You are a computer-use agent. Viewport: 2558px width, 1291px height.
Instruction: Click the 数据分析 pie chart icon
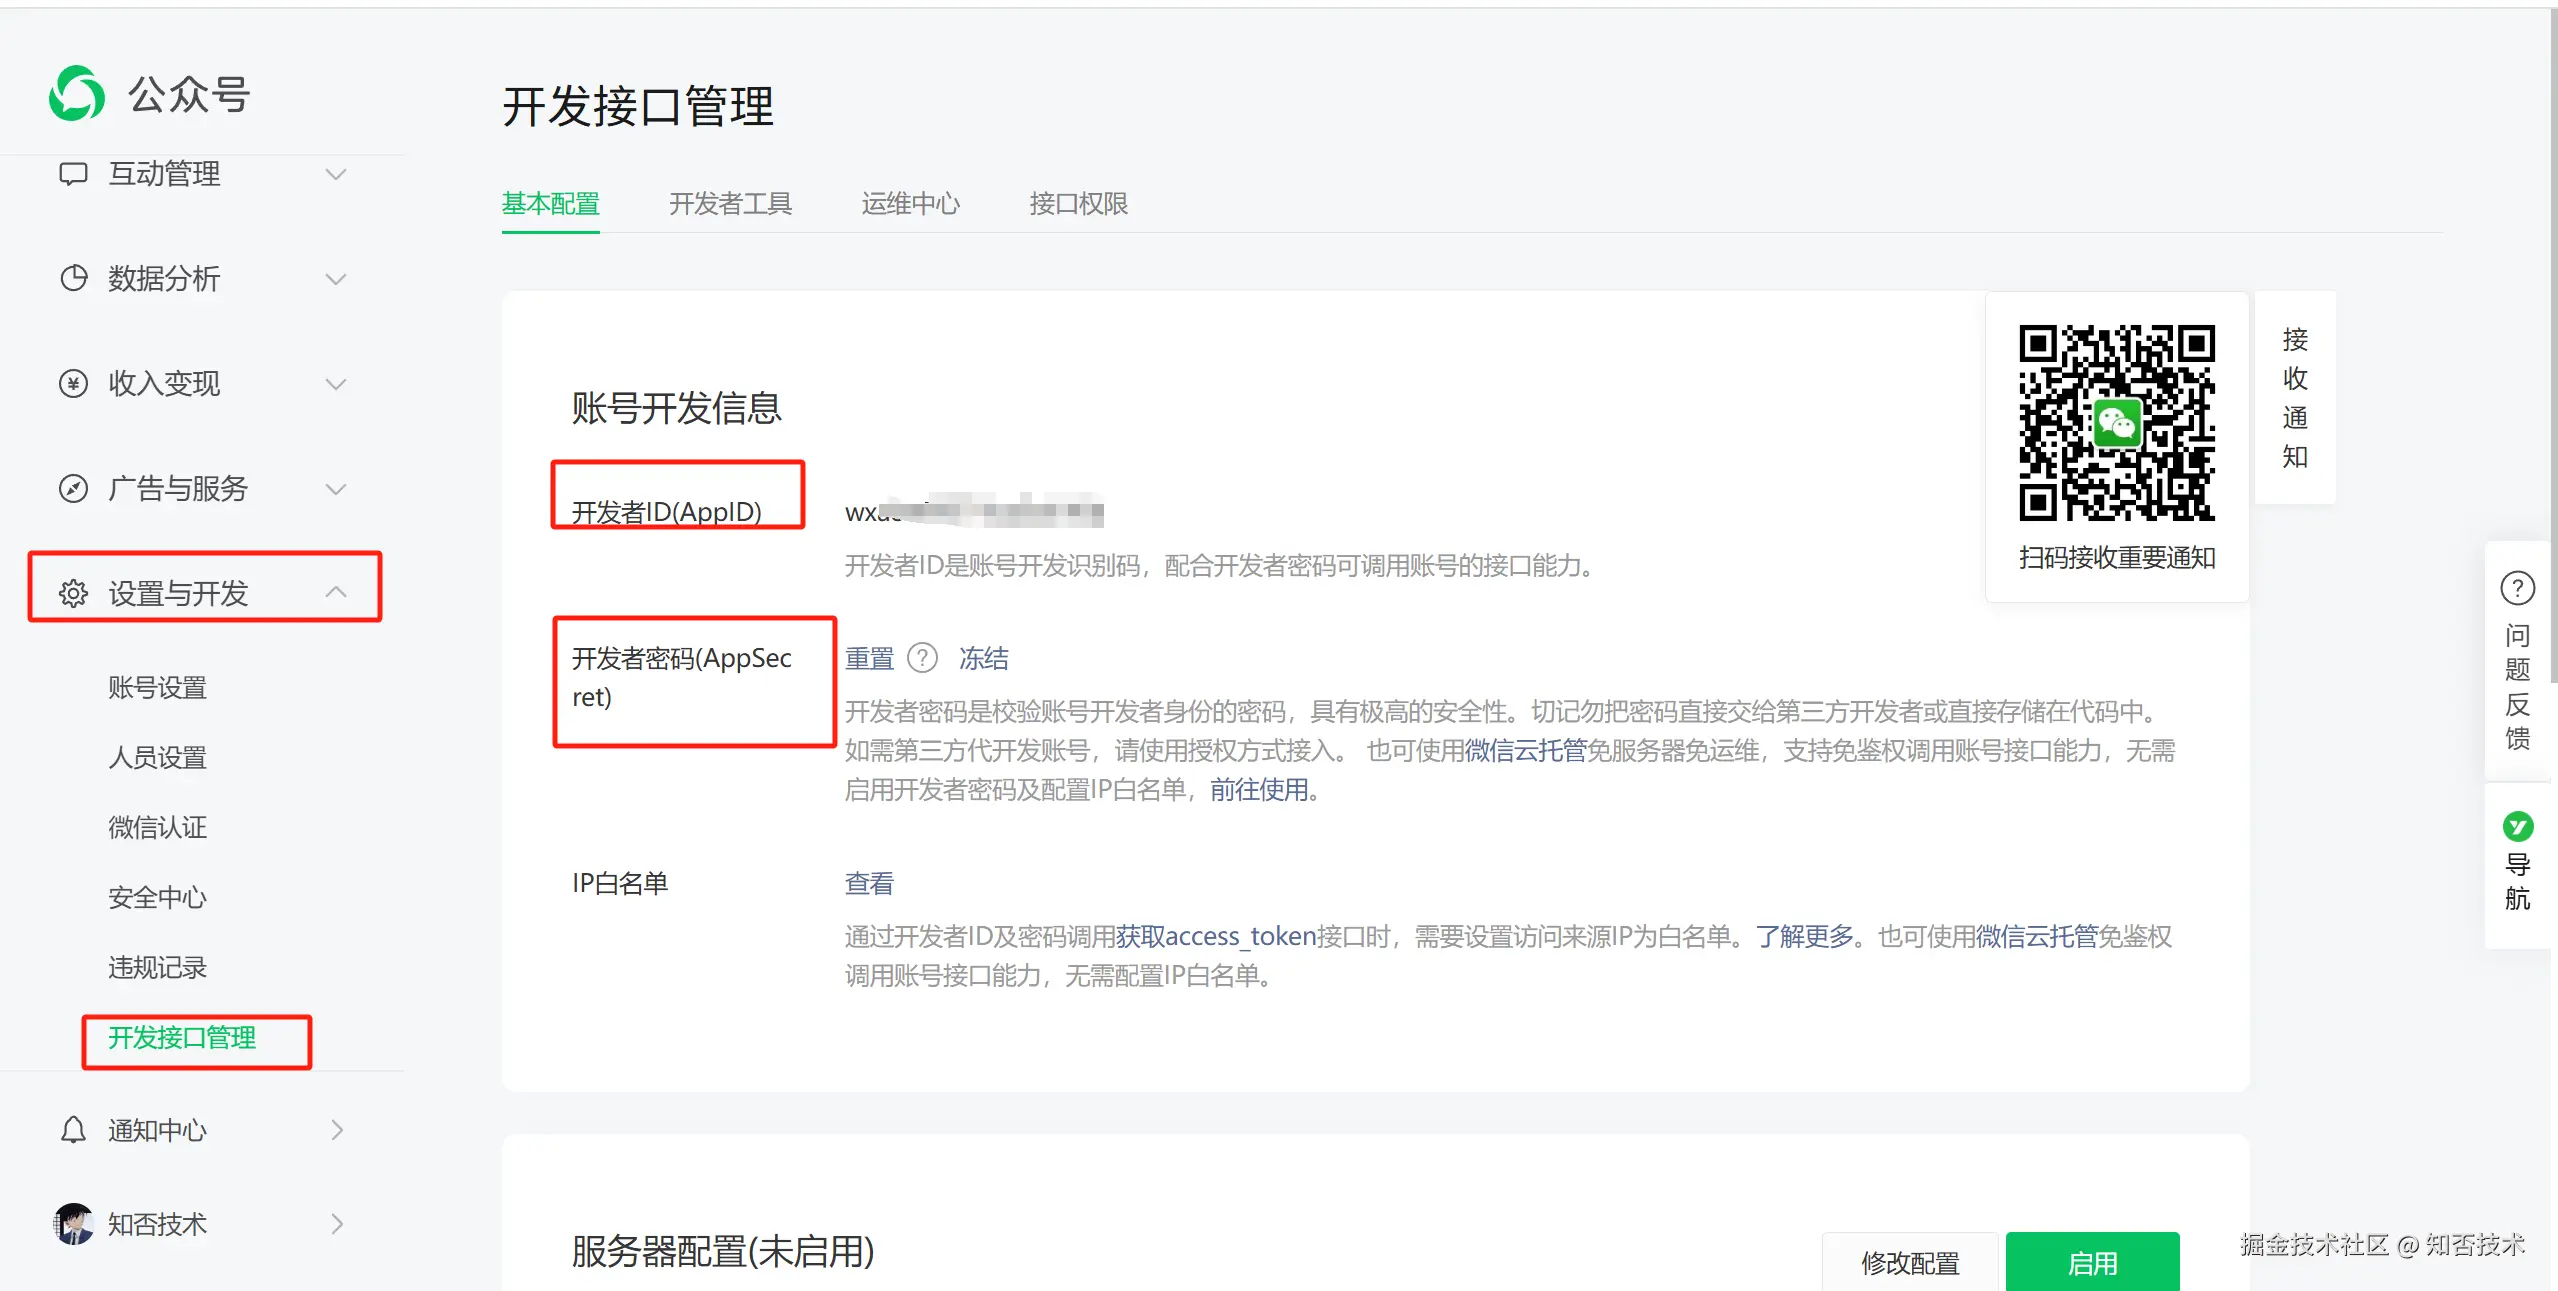(x=73, y=278)
